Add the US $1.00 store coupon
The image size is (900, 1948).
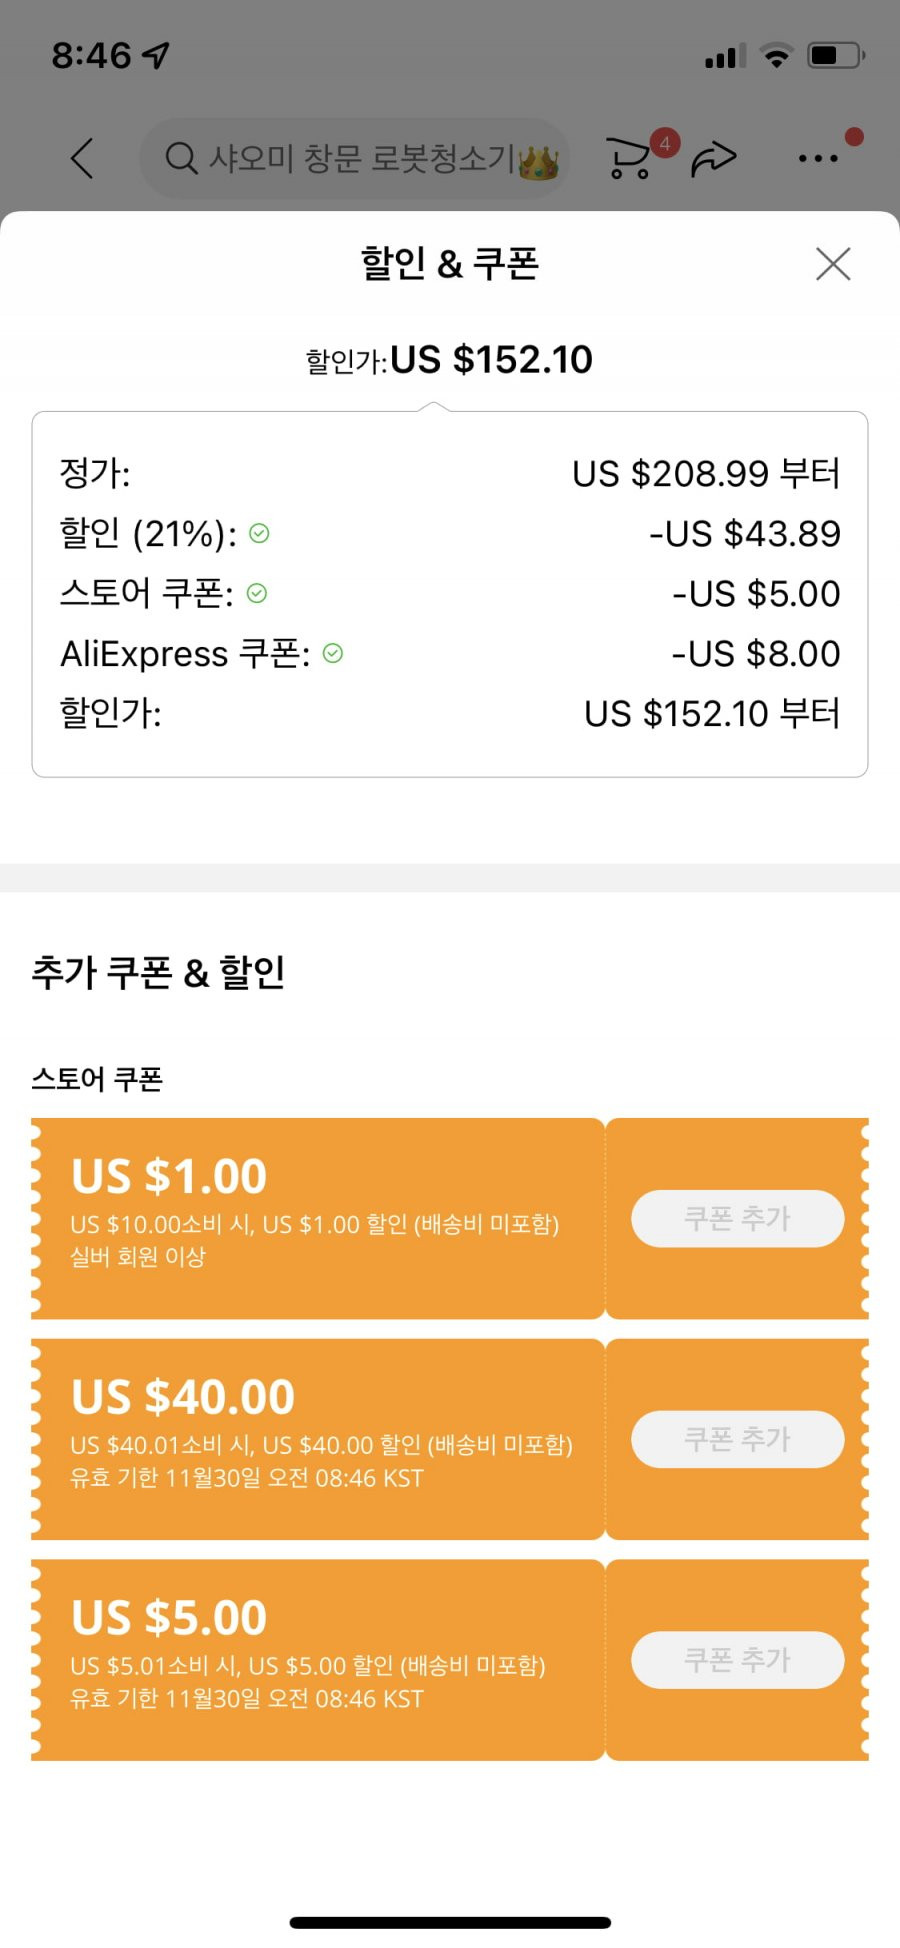coord(738,1218)
